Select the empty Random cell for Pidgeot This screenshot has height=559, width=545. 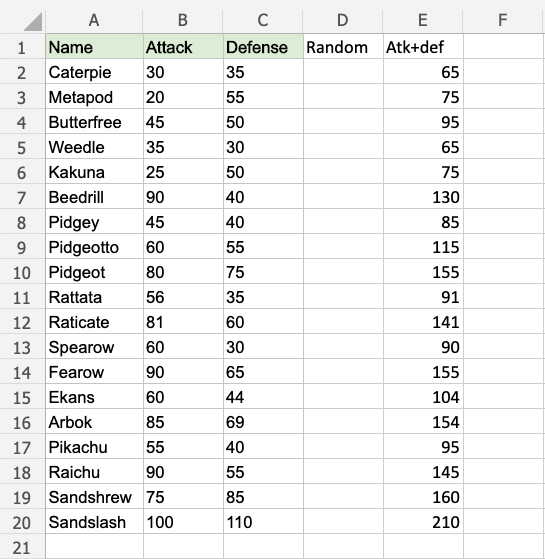click(x=343, y=272)
